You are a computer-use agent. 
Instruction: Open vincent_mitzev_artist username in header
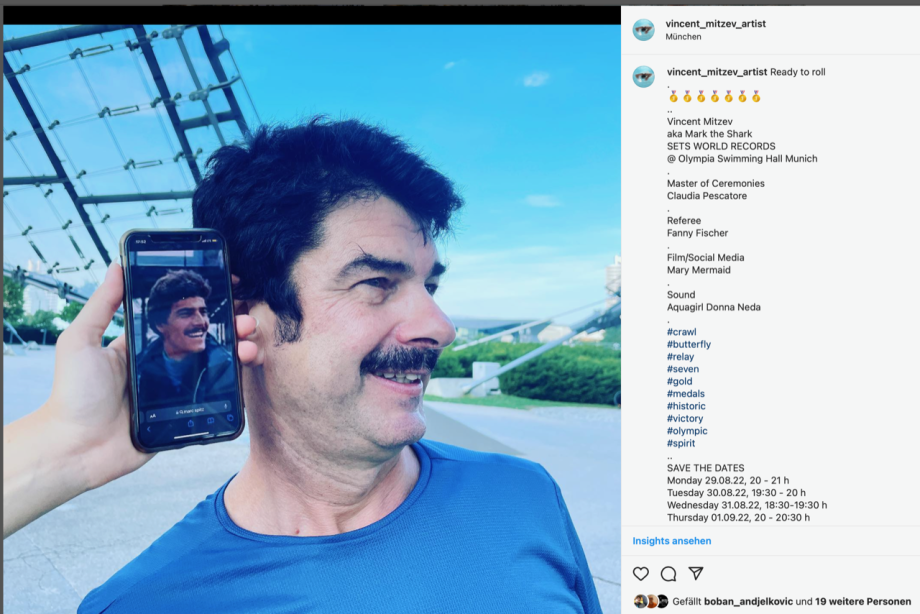[x=715, y=23]
